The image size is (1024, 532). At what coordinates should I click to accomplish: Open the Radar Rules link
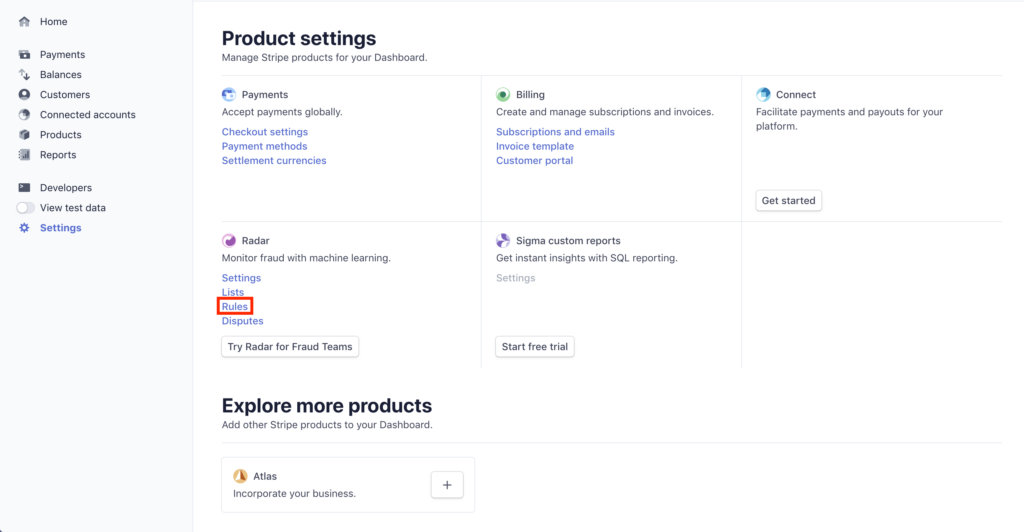(x=234, y=307)
